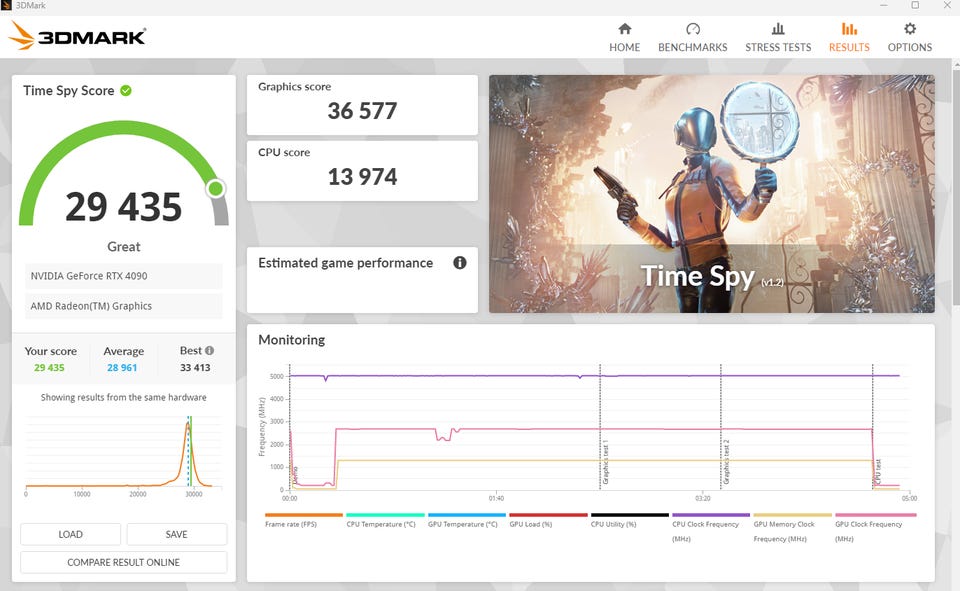
Task: Open the OPTIONS tab
Action: tap(910, 37)
